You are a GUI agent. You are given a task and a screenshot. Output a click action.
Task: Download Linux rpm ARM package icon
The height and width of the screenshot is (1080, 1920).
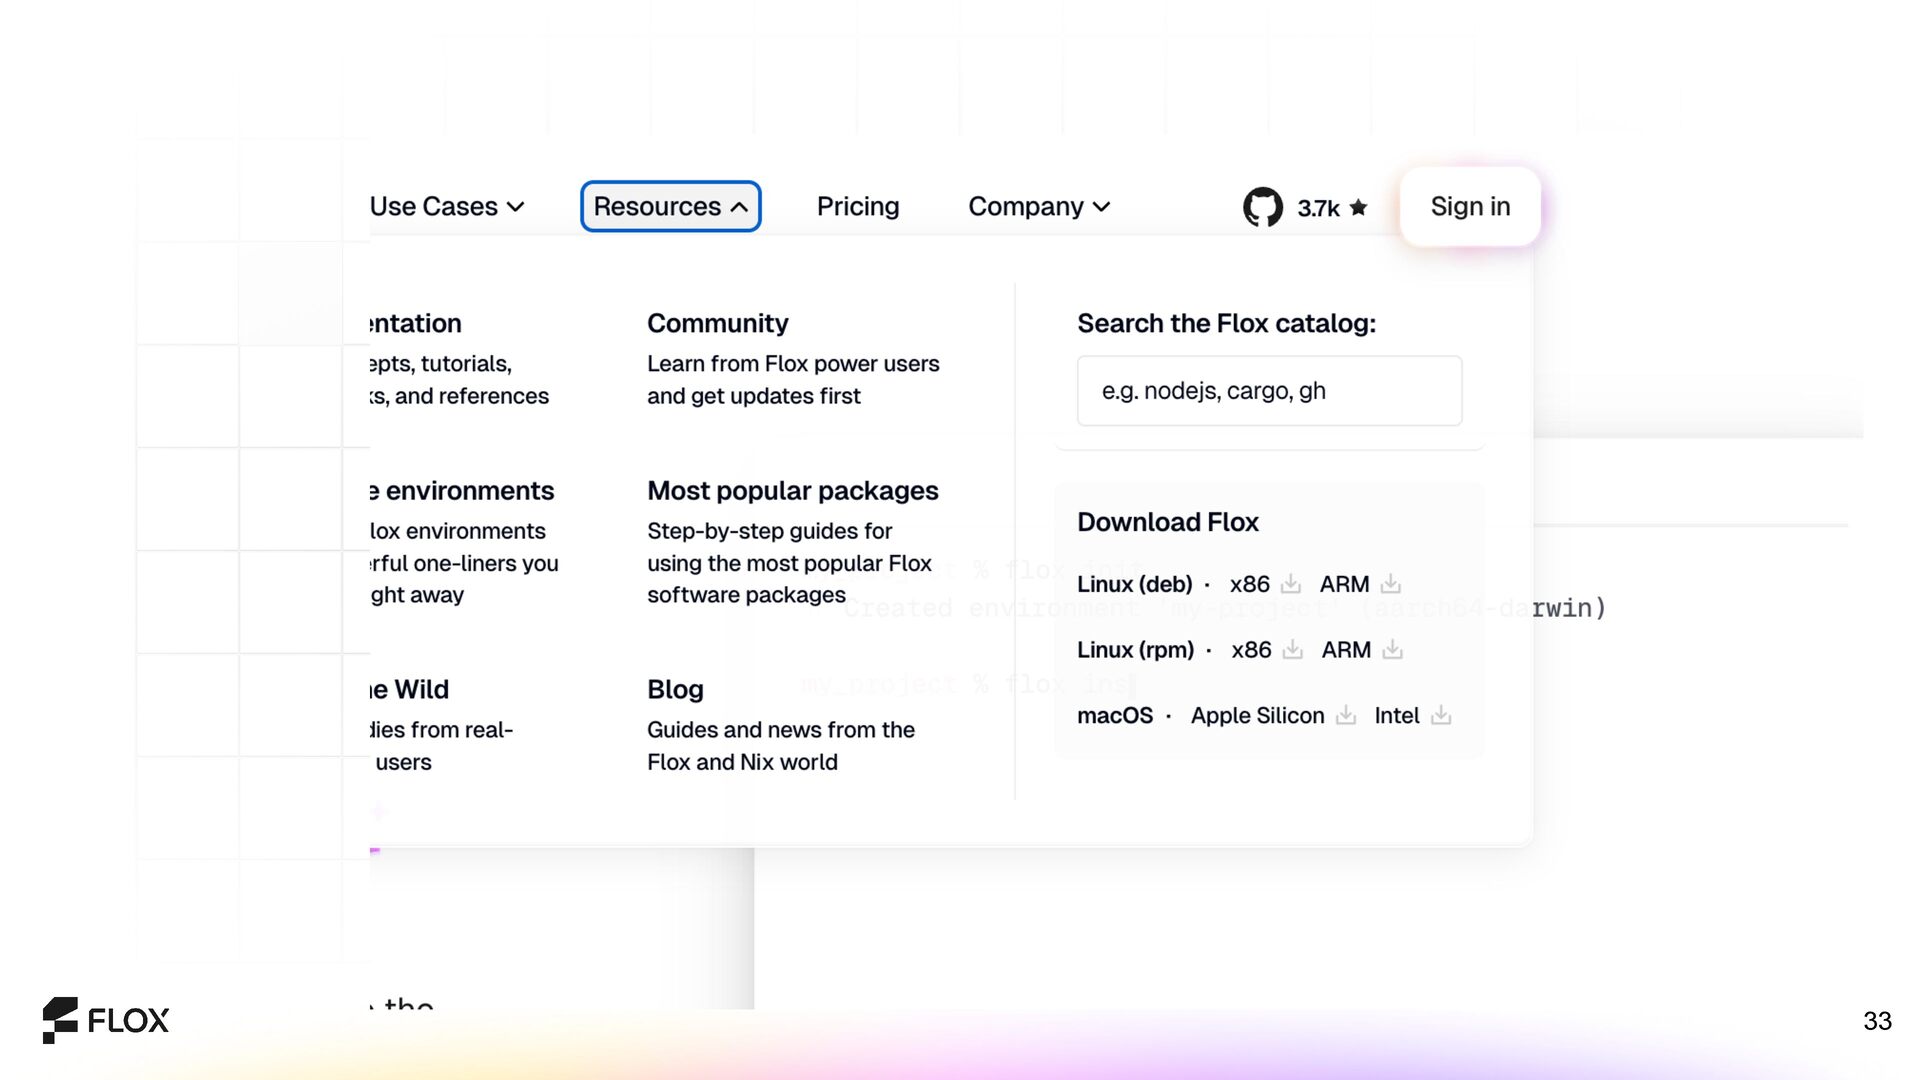1393,650
